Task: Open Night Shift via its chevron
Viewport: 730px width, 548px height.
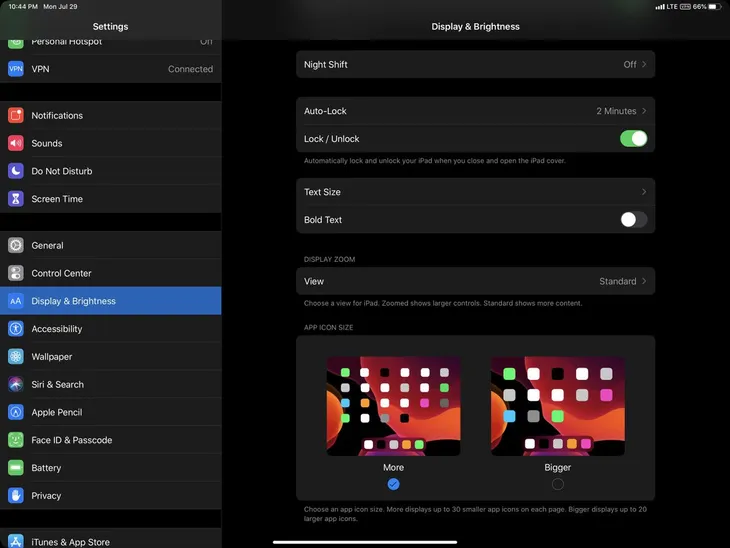Action: tap(644, 64)
